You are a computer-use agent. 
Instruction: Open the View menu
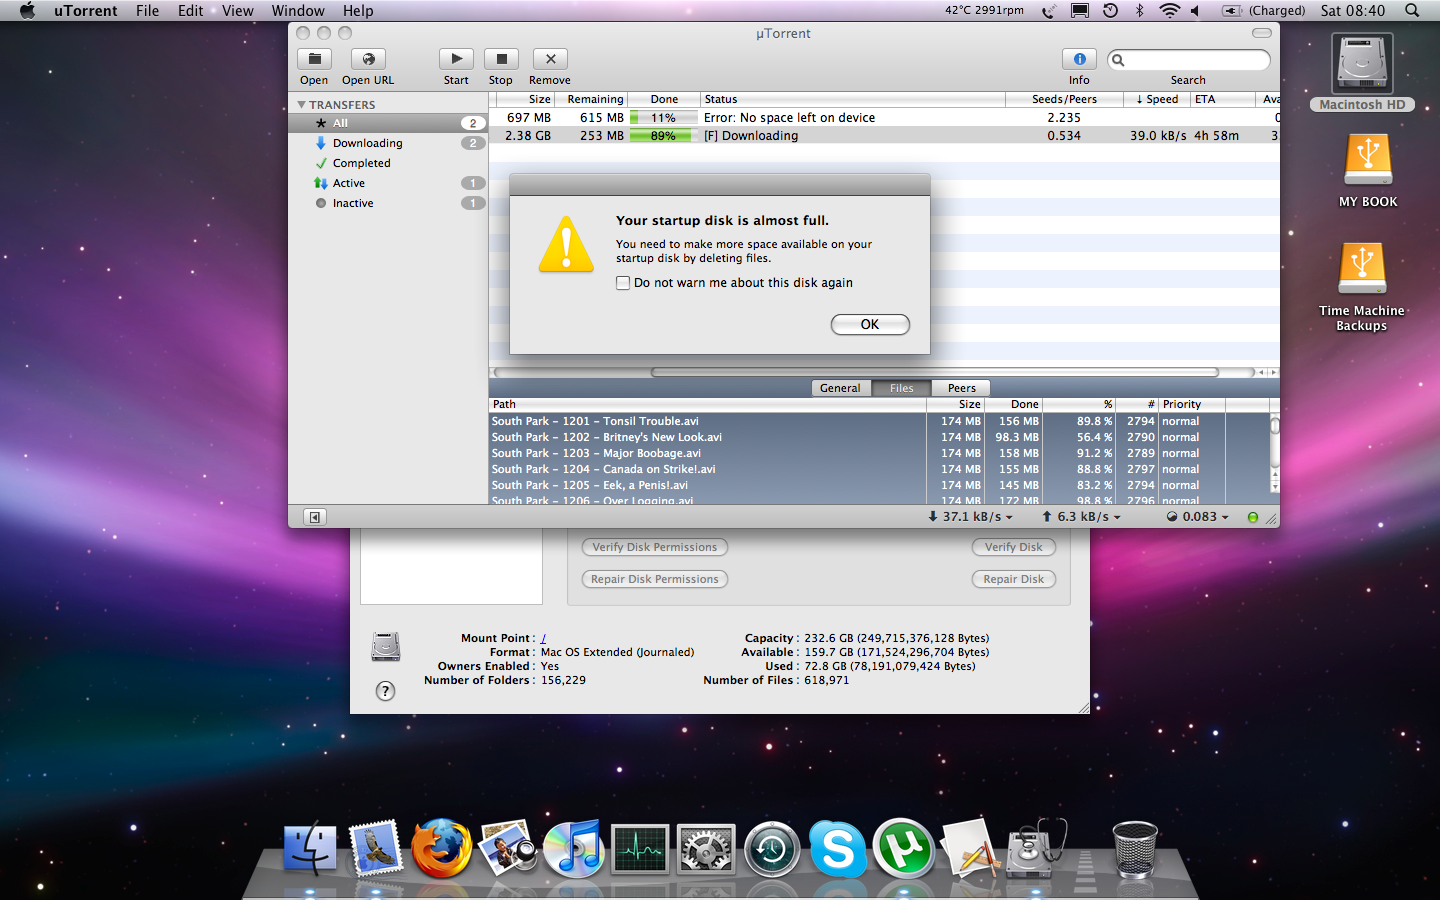point(237,11)
